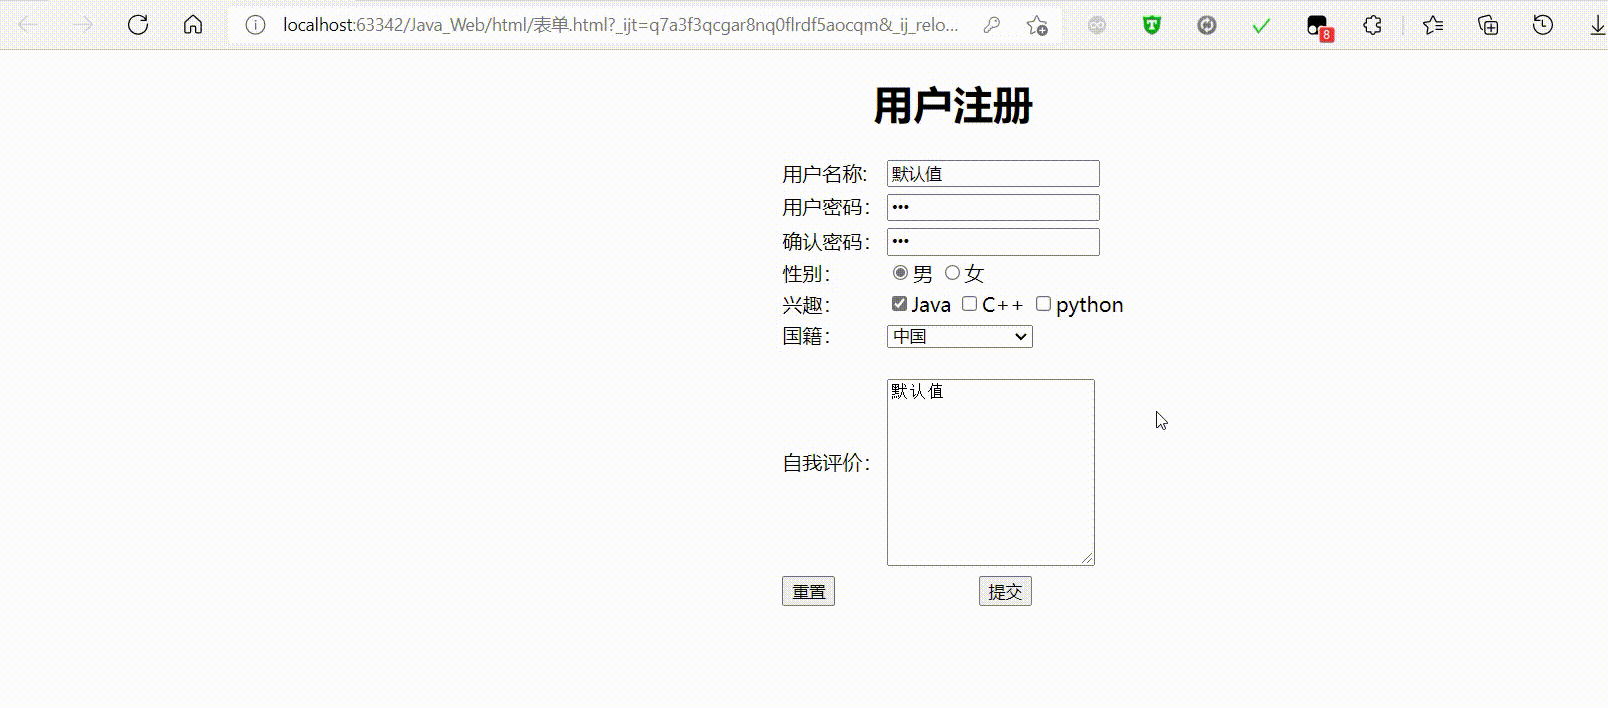Open the 国籍 dropdown showing 中国

(x=960, y=337)
